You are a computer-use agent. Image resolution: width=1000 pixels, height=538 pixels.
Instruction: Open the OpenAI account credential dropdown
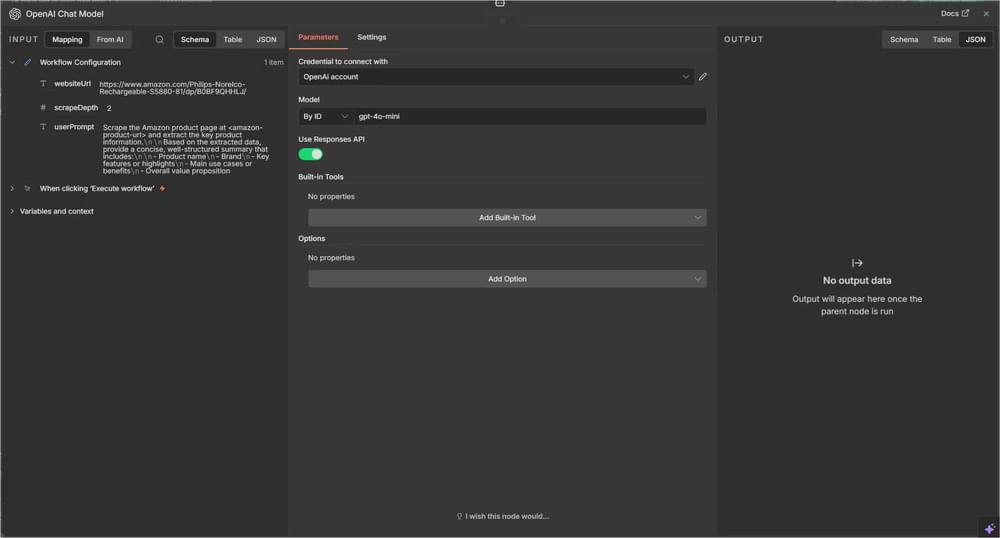click(x=495, y=77)
